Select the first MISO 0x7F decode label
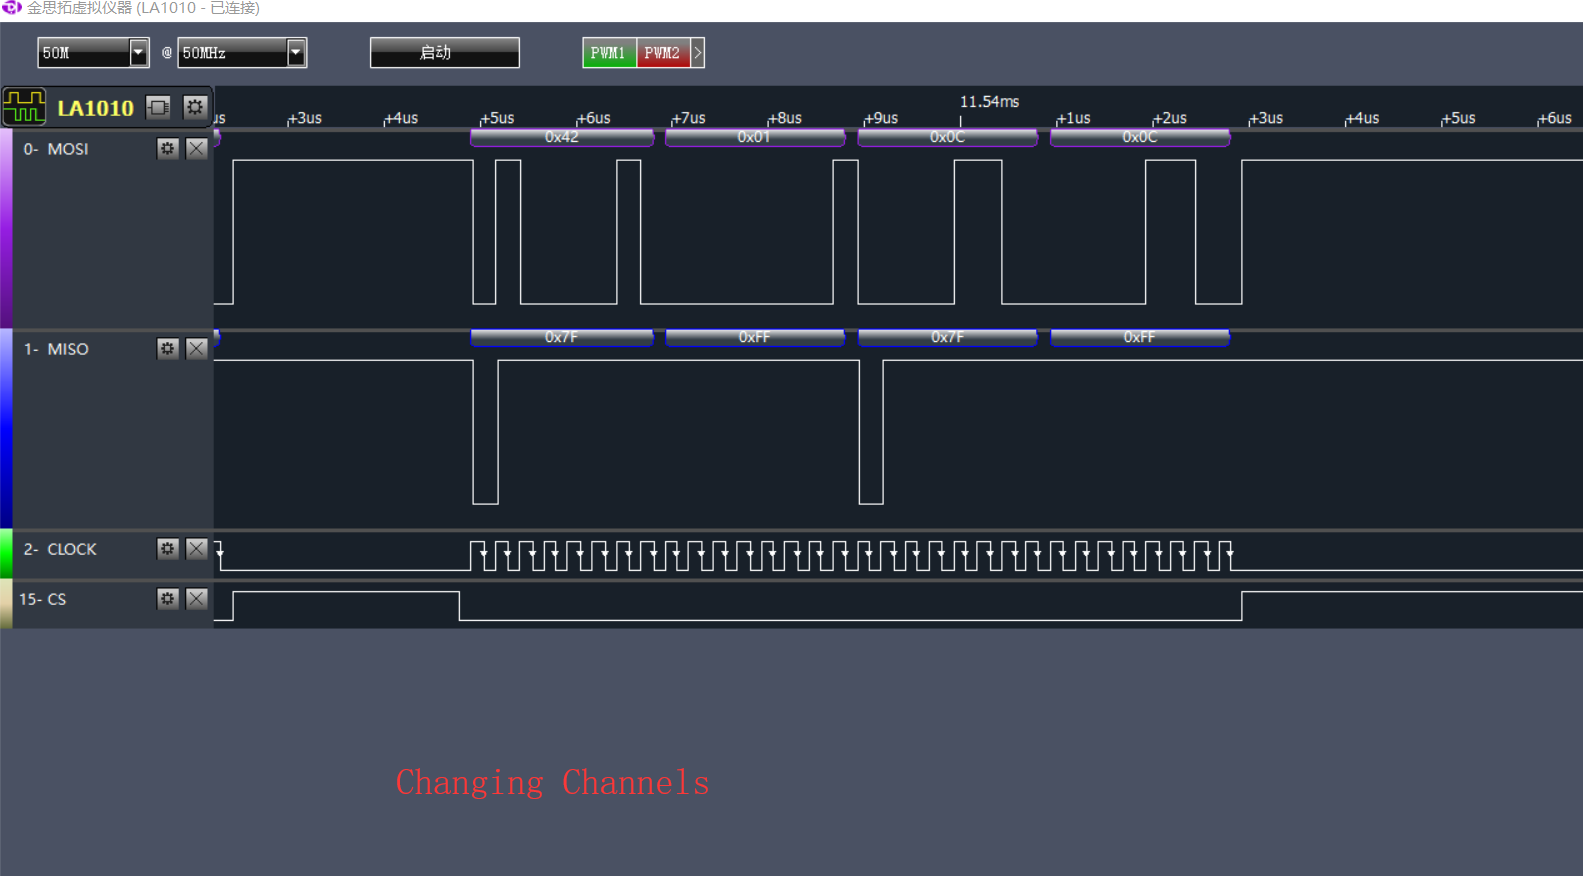1583x876 pixels. pos(562,337)
